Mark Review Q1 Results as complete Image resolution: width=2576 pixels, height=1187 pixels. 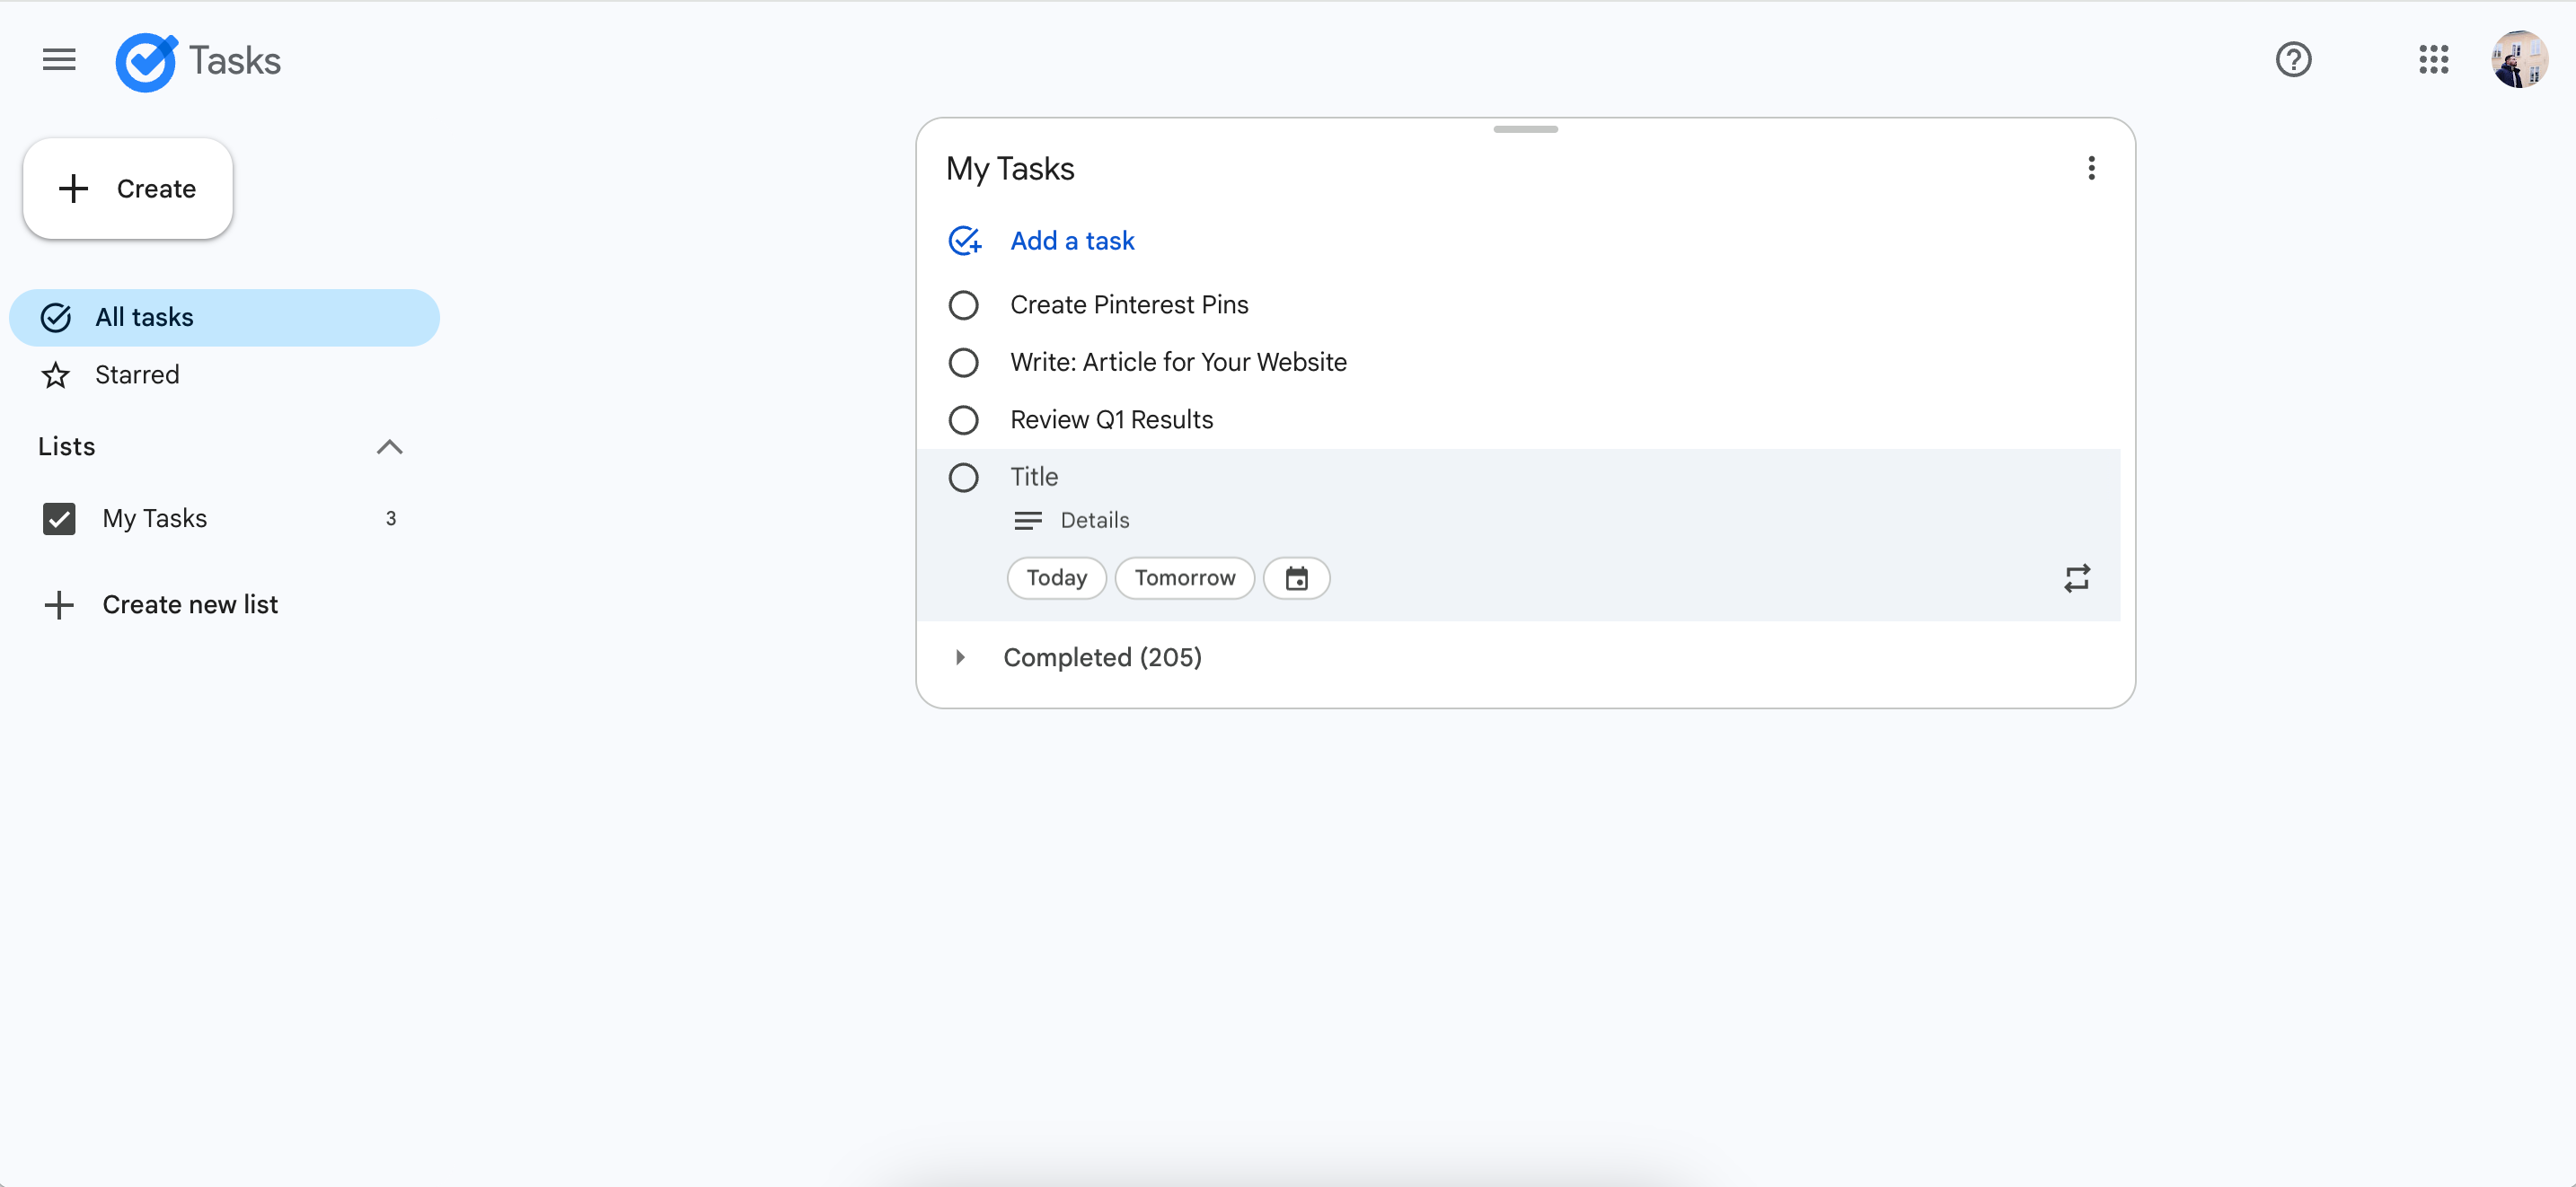click(x=963, y=420)
